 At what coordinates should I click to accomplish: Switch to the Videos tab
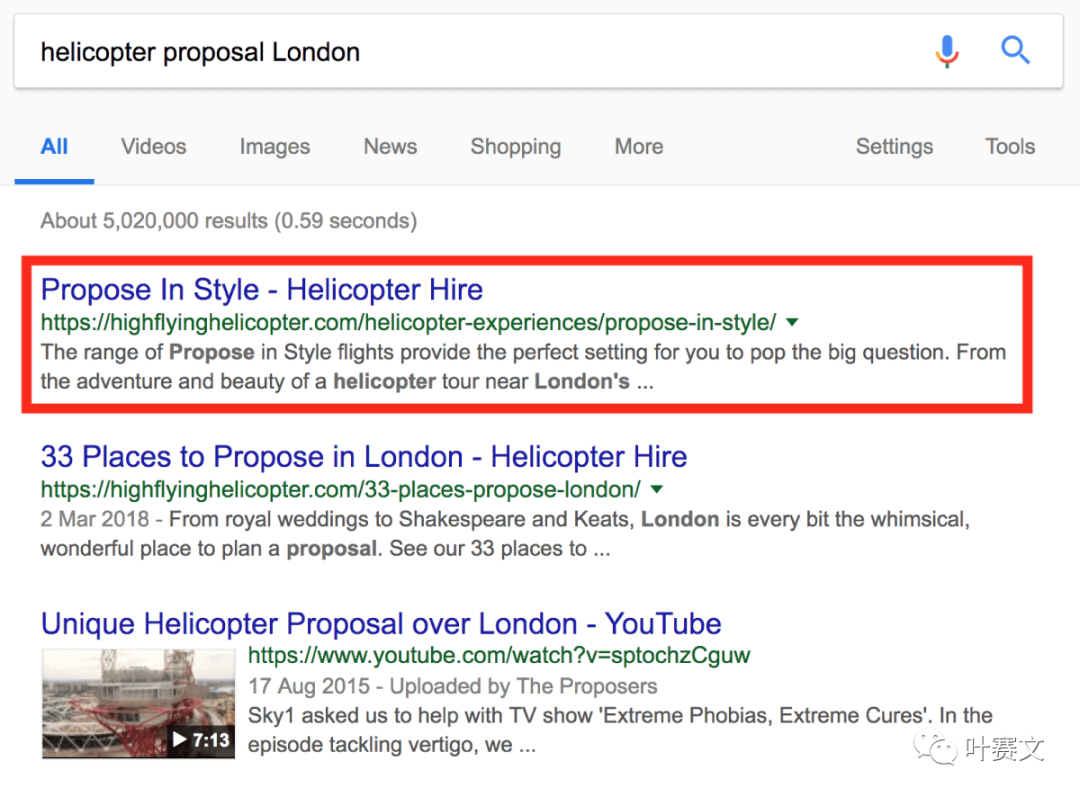[154, 147]
